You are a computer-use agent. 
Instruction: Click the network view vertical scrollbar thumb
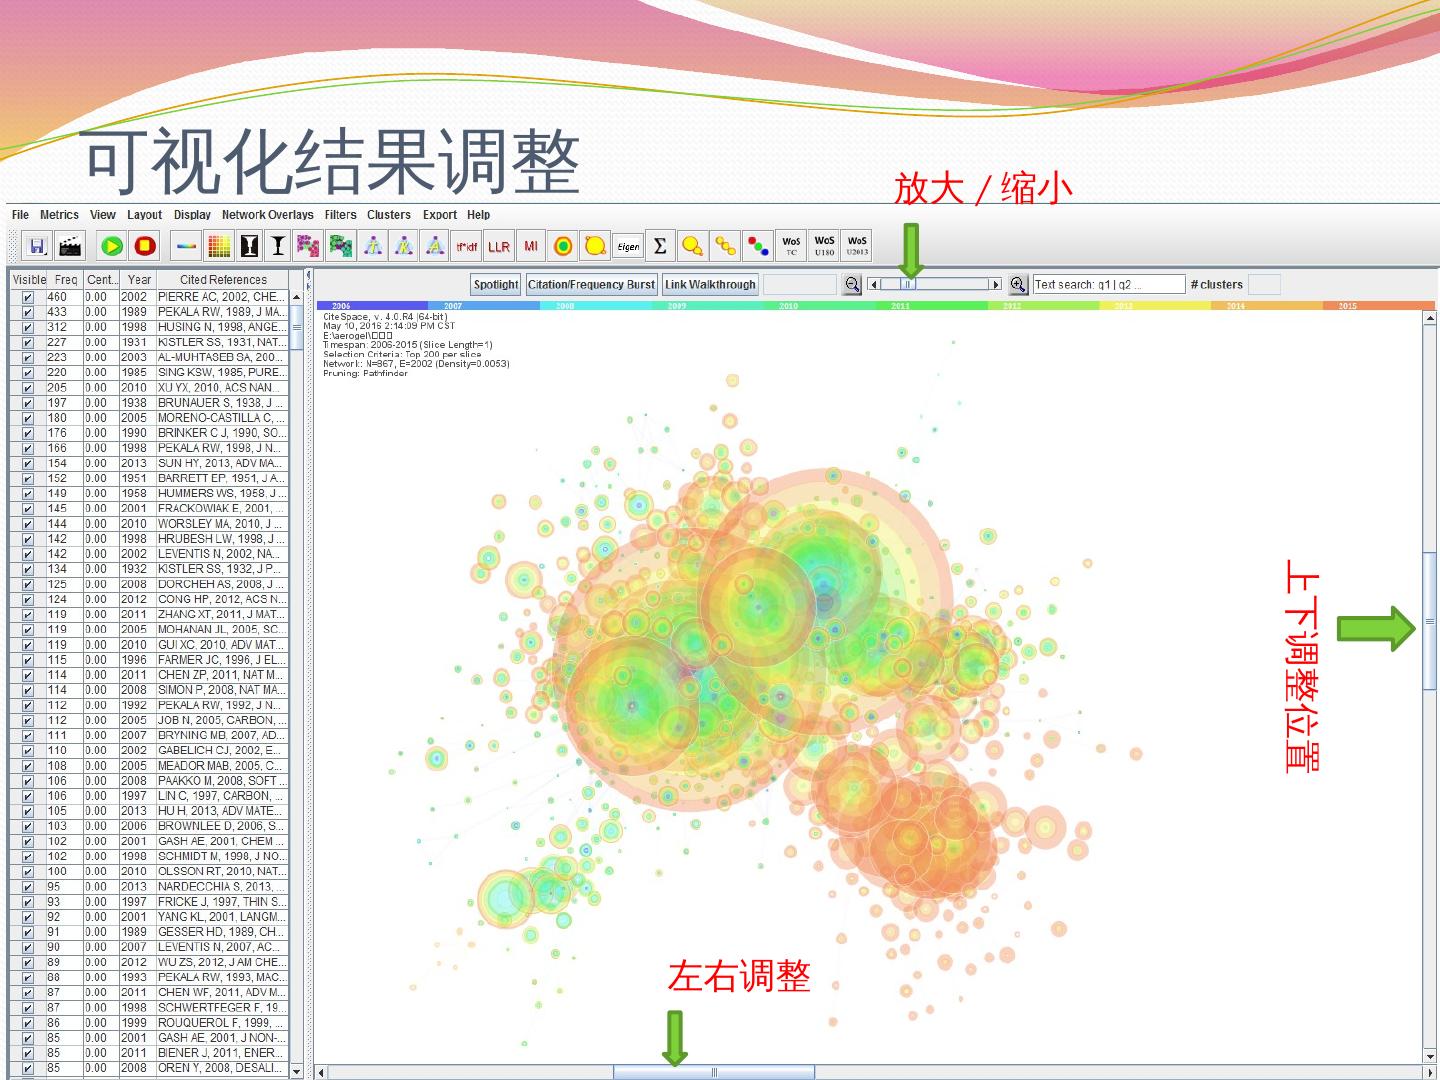click(1430, 621)
